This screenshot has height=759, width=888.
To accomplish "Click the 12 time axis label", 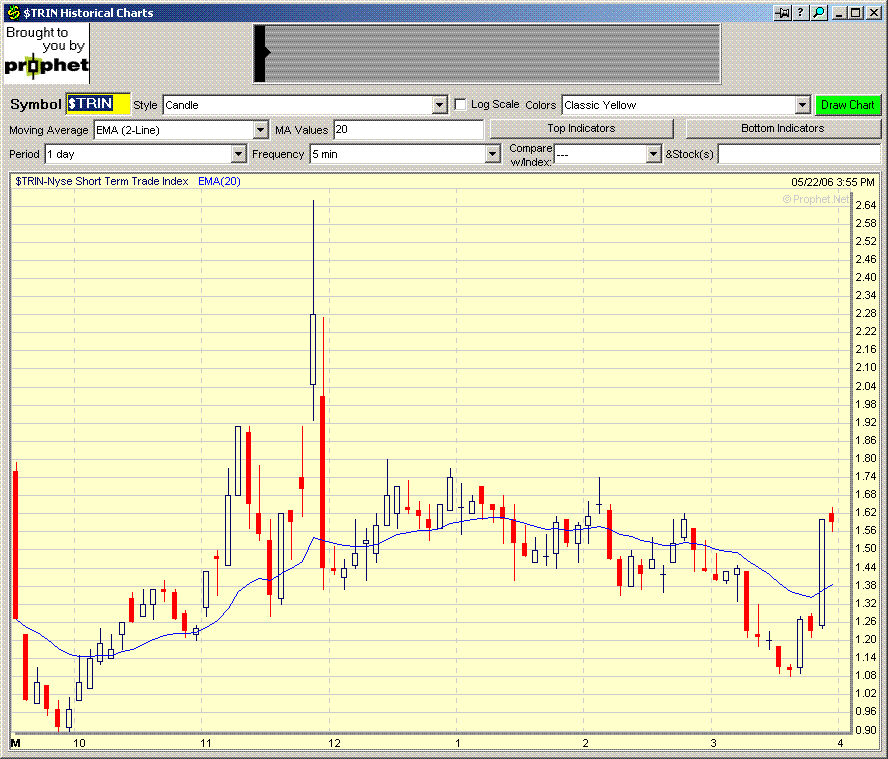I will point(334,743).
